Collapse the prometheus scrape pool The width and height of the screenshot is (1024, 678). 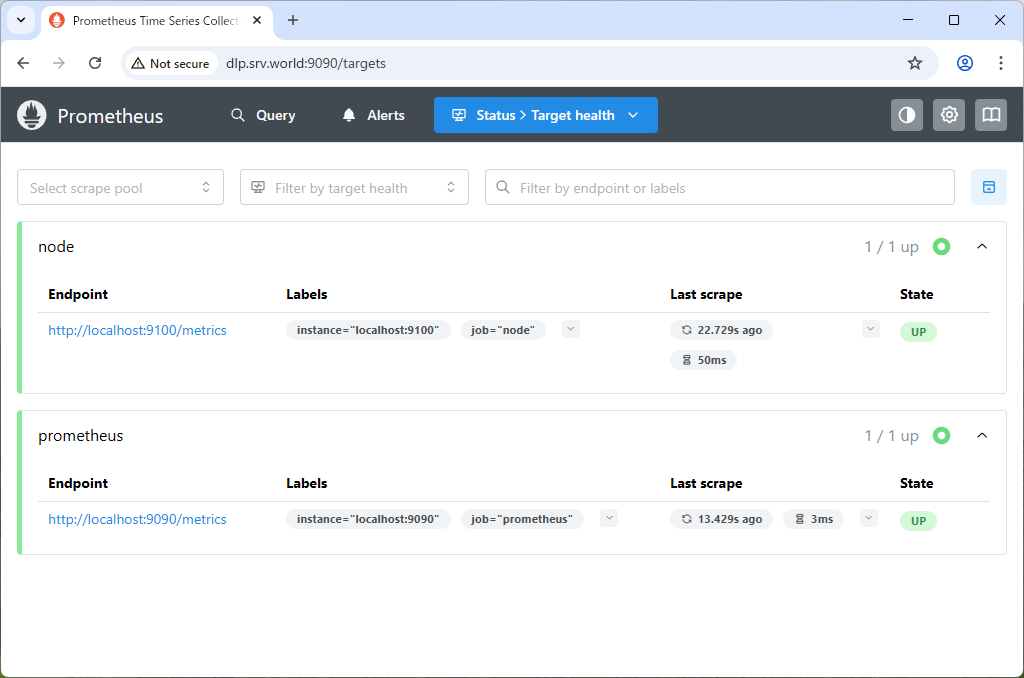click(982, 436)
